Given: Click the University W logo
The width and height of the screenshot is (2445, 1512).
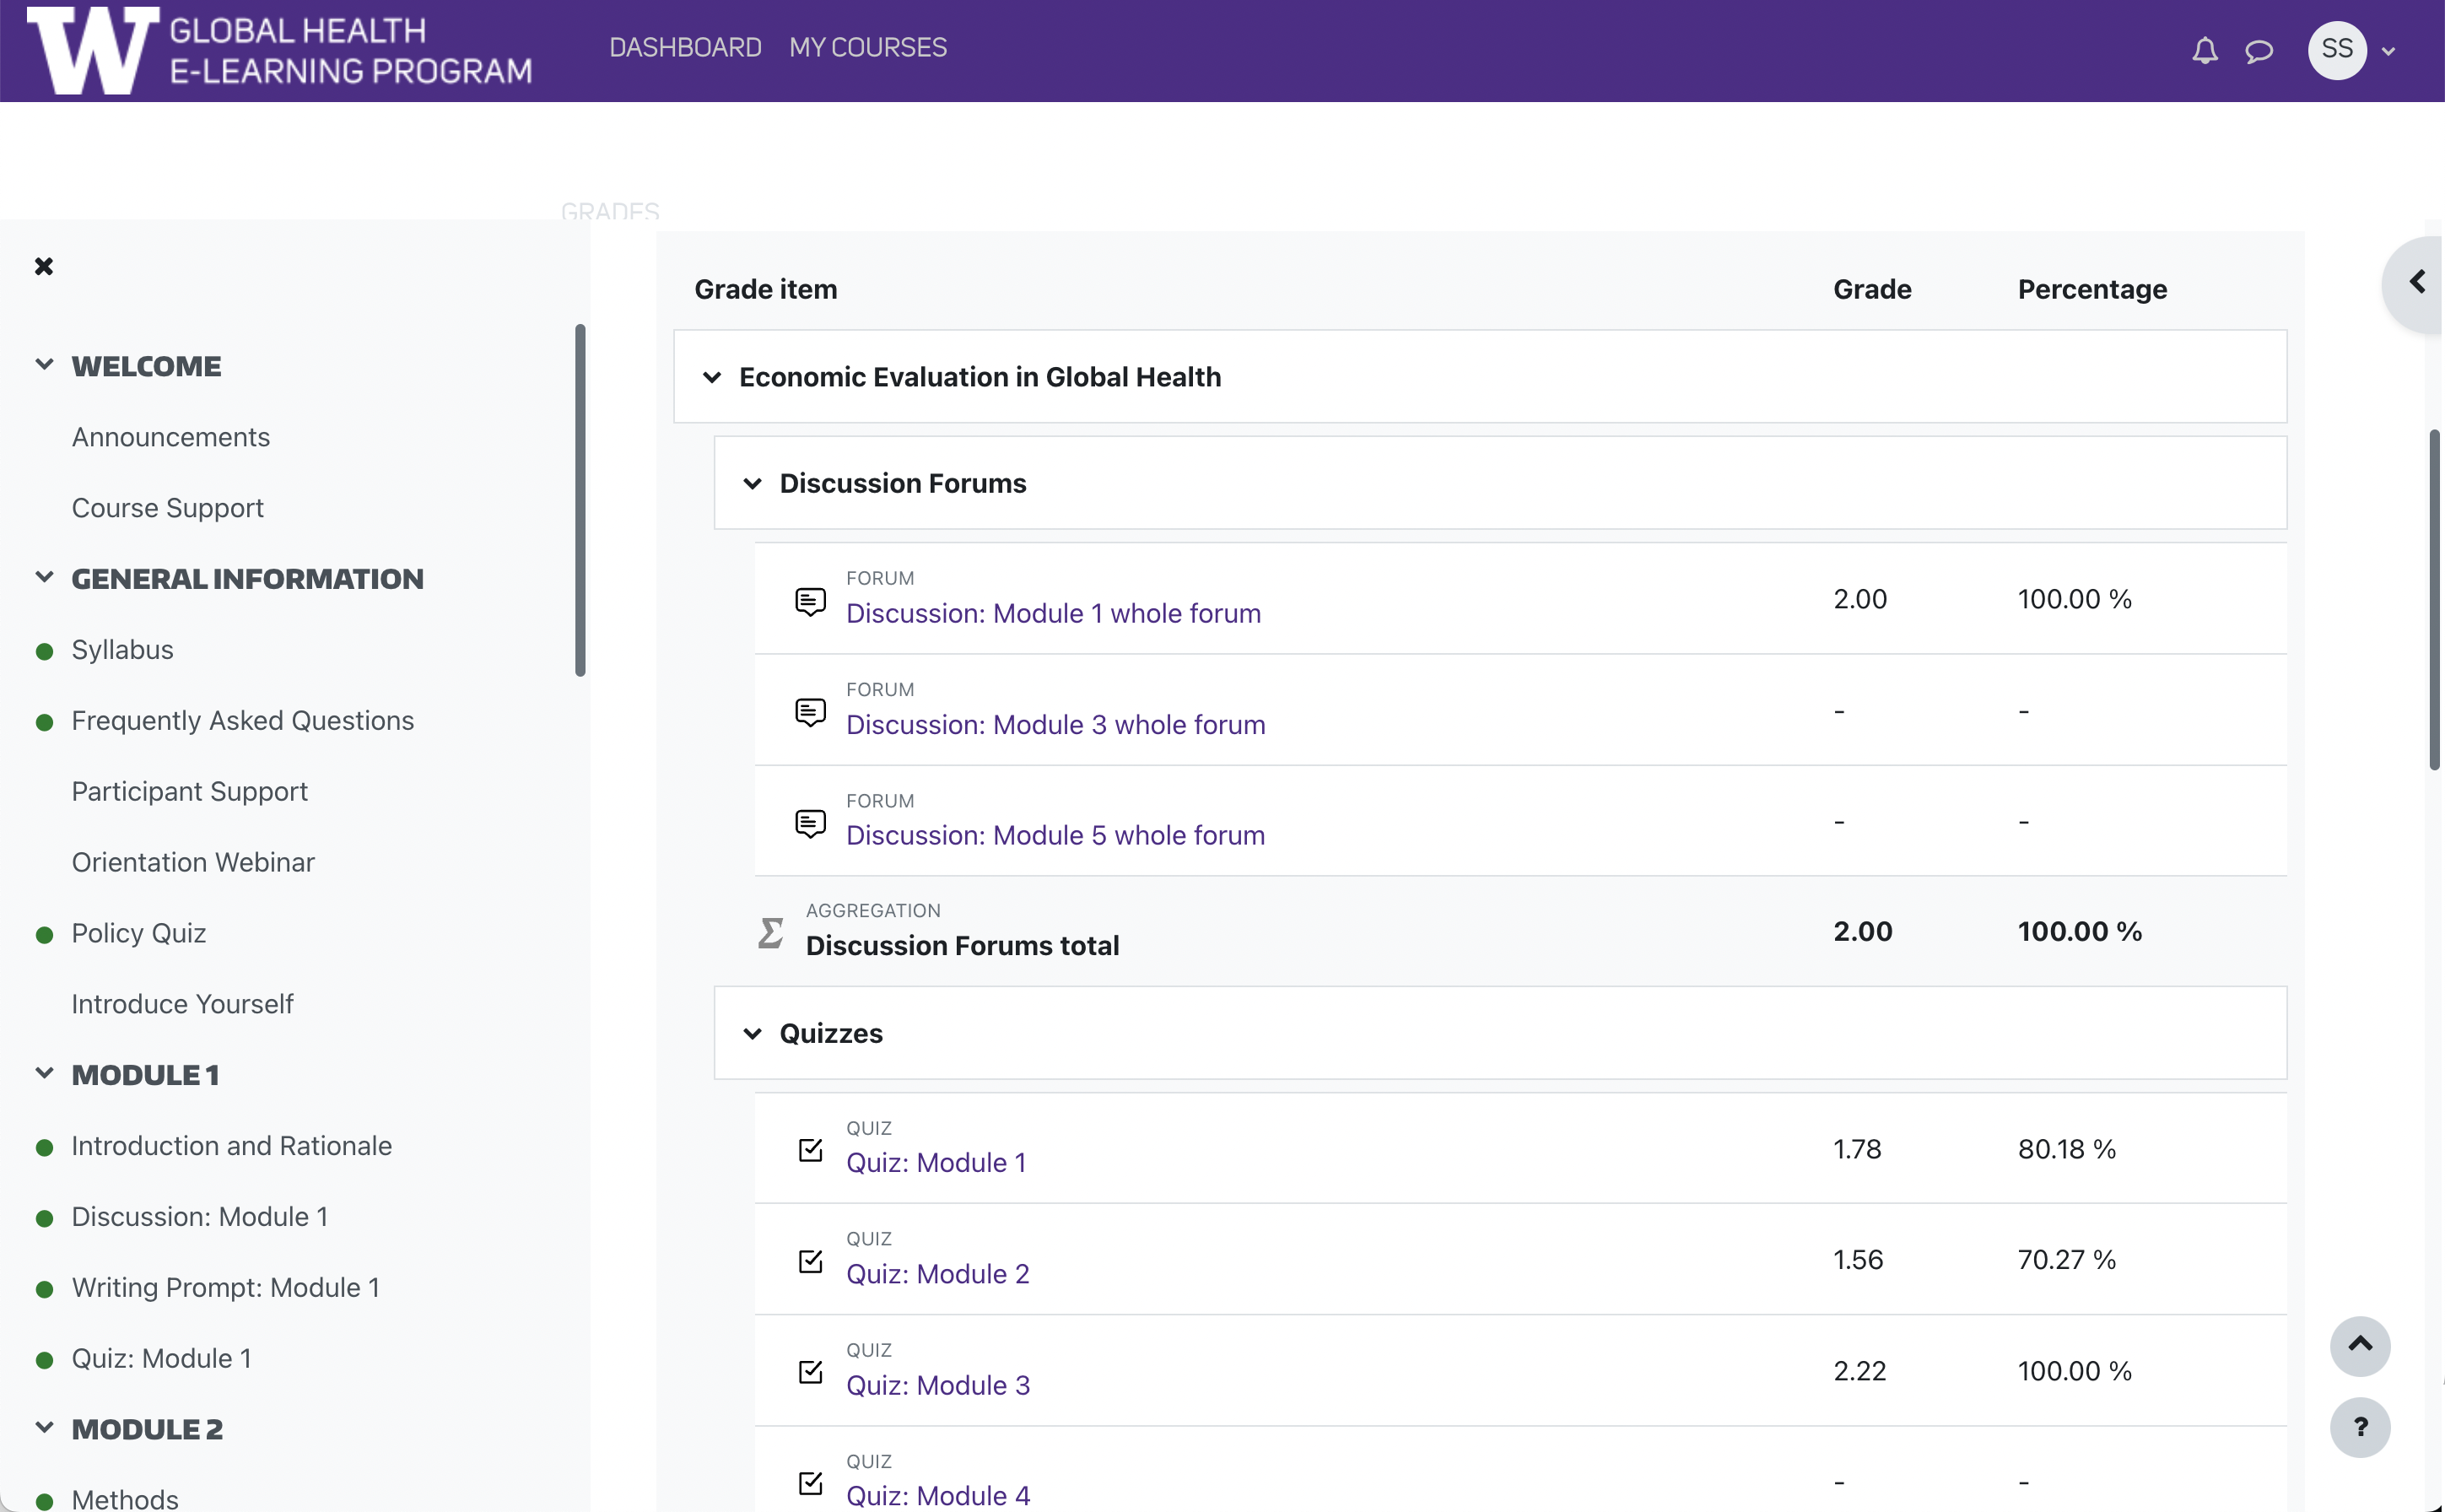Looking at the screenshot, I should pos(92,50).
